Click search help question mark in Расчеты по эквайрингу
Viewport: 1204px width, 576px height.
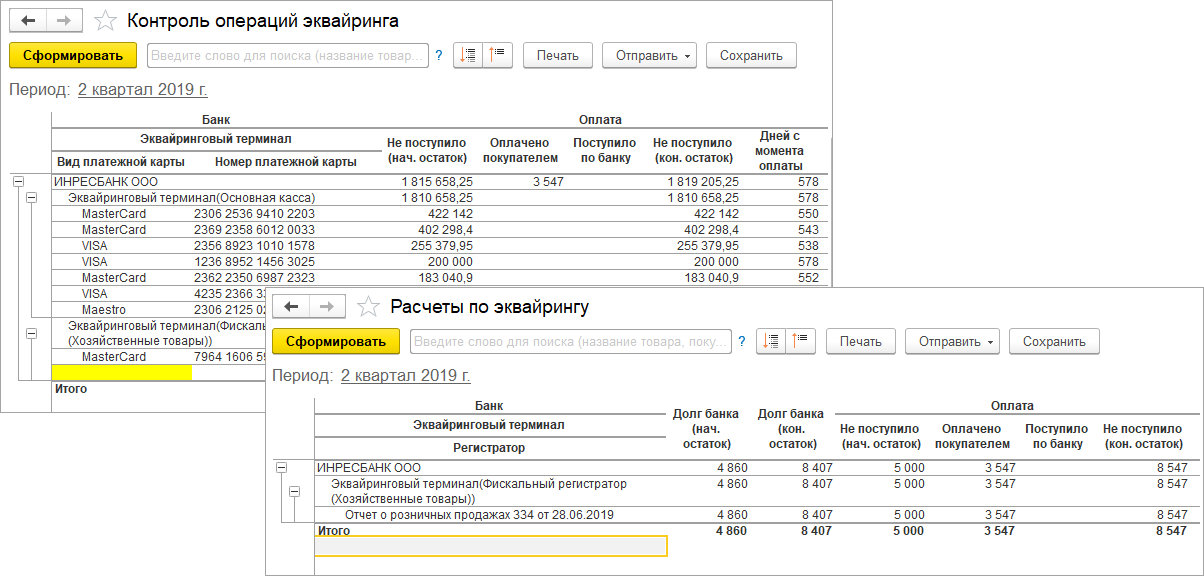[x=741, y=342]
